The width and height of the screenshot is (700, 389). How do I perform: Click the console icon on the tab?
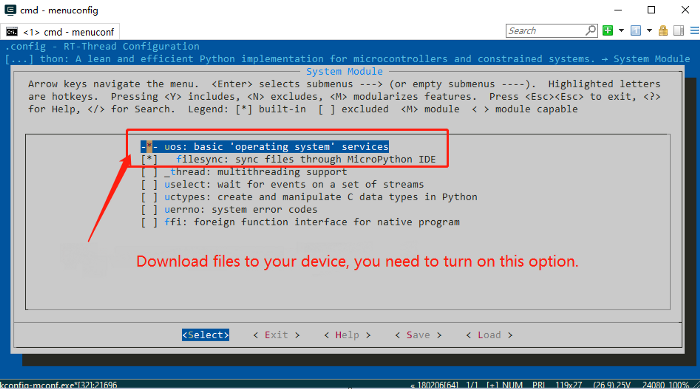pos(12,32)
